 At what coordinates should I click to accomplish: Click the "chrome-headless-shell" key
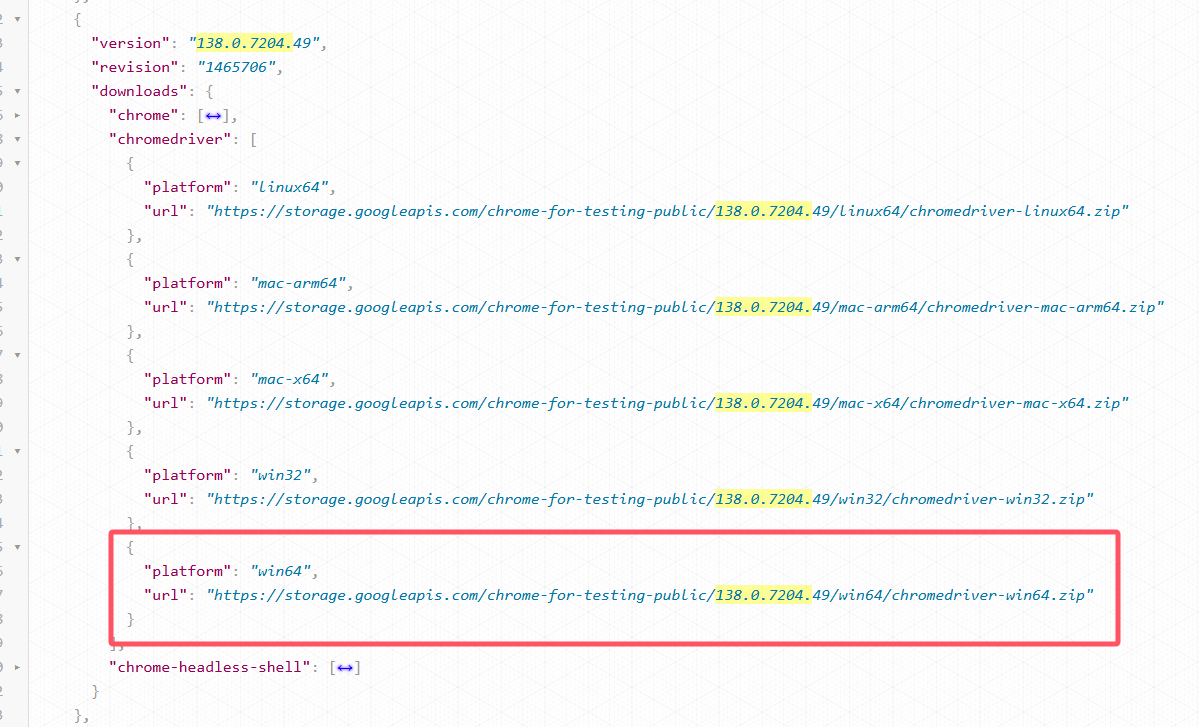210,667
